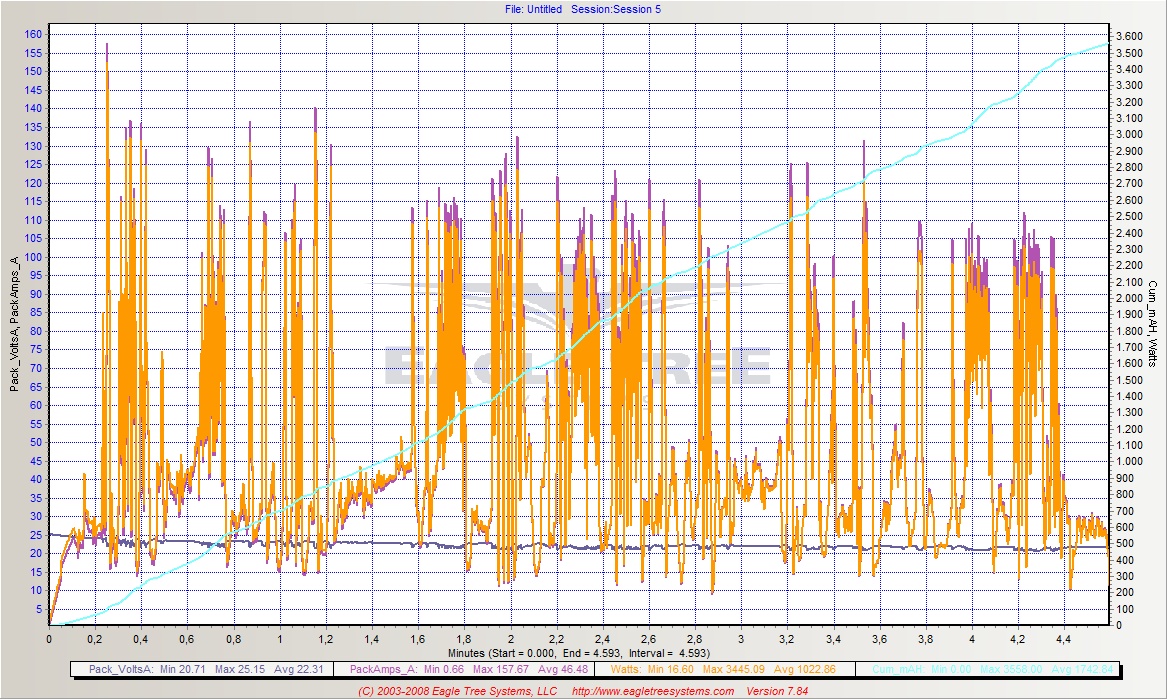This screenshot has width=1167, height=699.
Task: Open the www.eagletreesystems.com link
Action: click(x=653, y=691)
